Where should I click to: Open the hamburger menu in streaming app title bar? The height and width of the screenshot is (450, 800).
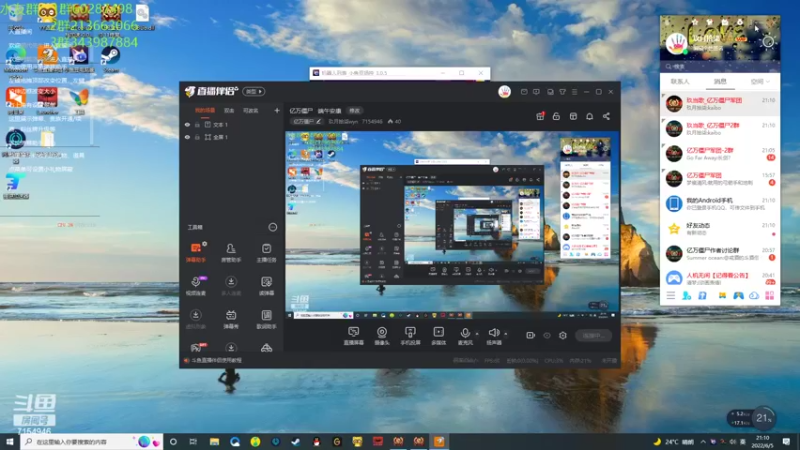574,92
